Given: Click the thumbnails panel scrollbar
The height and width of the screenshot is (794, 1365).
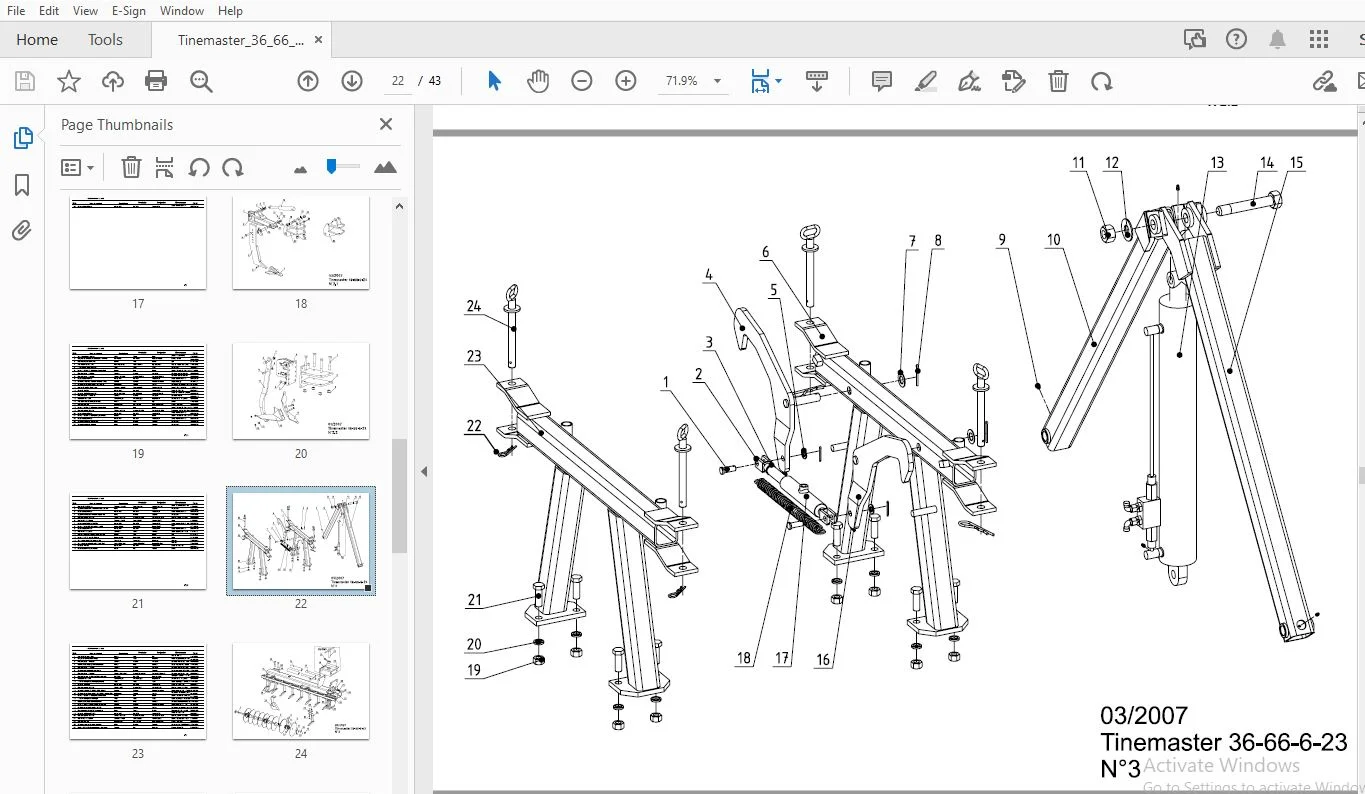Looking at the screenshot, I should click(399, 496).
